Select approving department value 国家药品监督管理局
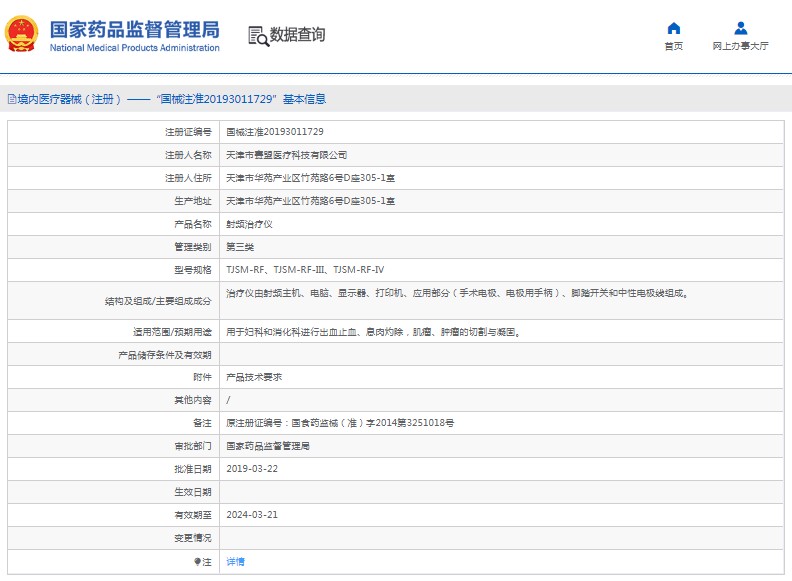 (268, 446)
